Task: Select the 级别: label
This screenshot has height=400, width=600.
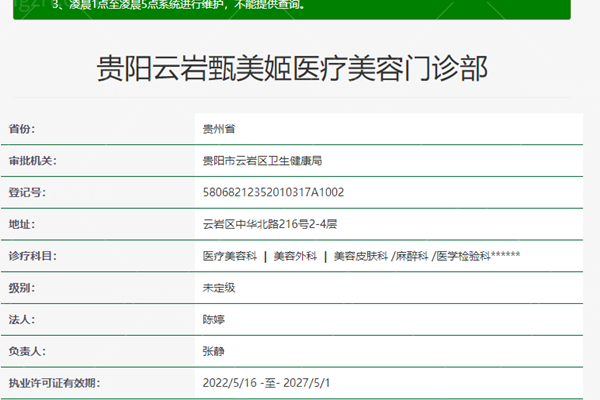Action: click(x=22, y=288)
